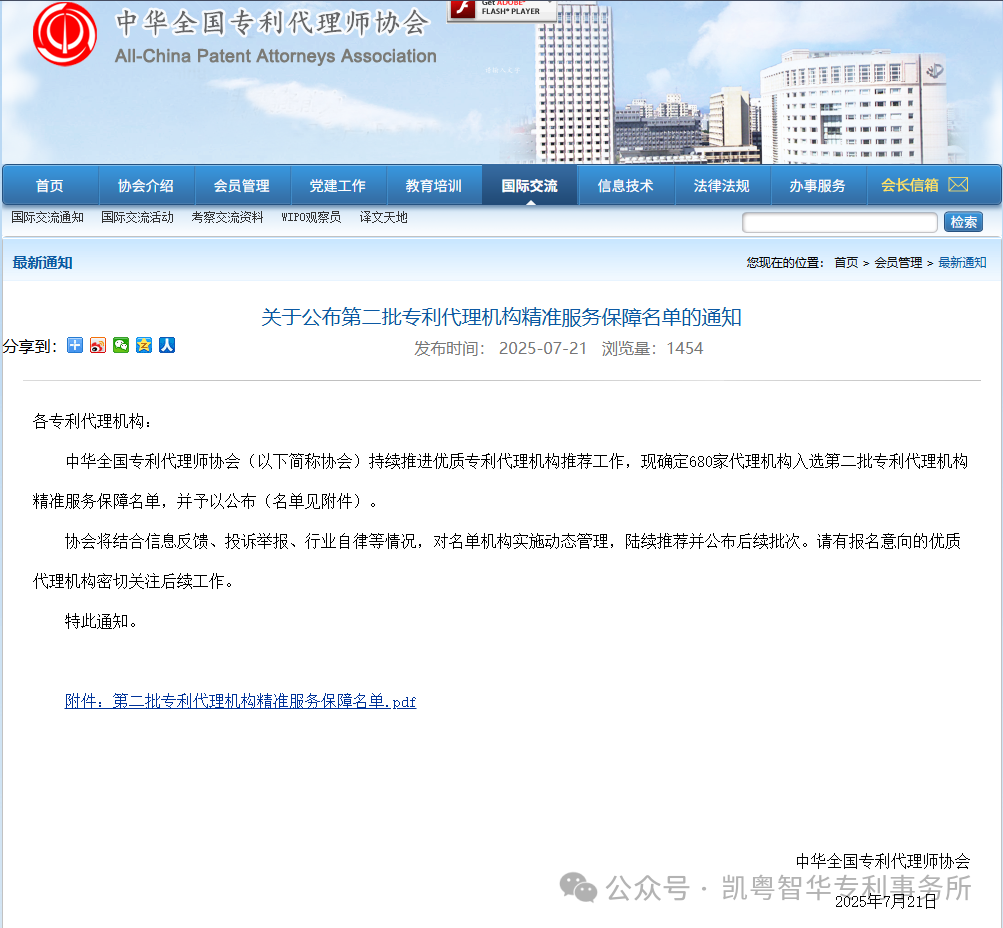Screen dimensions: 1003x928
Task: Open more sharing options with plus icon
Action: (x=74, y=345)
